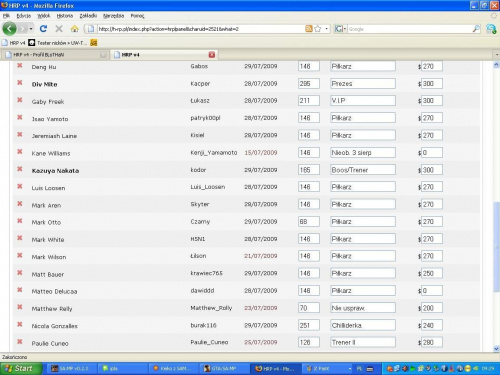Open HRP v4 bookmark in bookmarks toolbar
Image resolution: width=500 pixels, height=375 pixels.
tap(14, 43)
